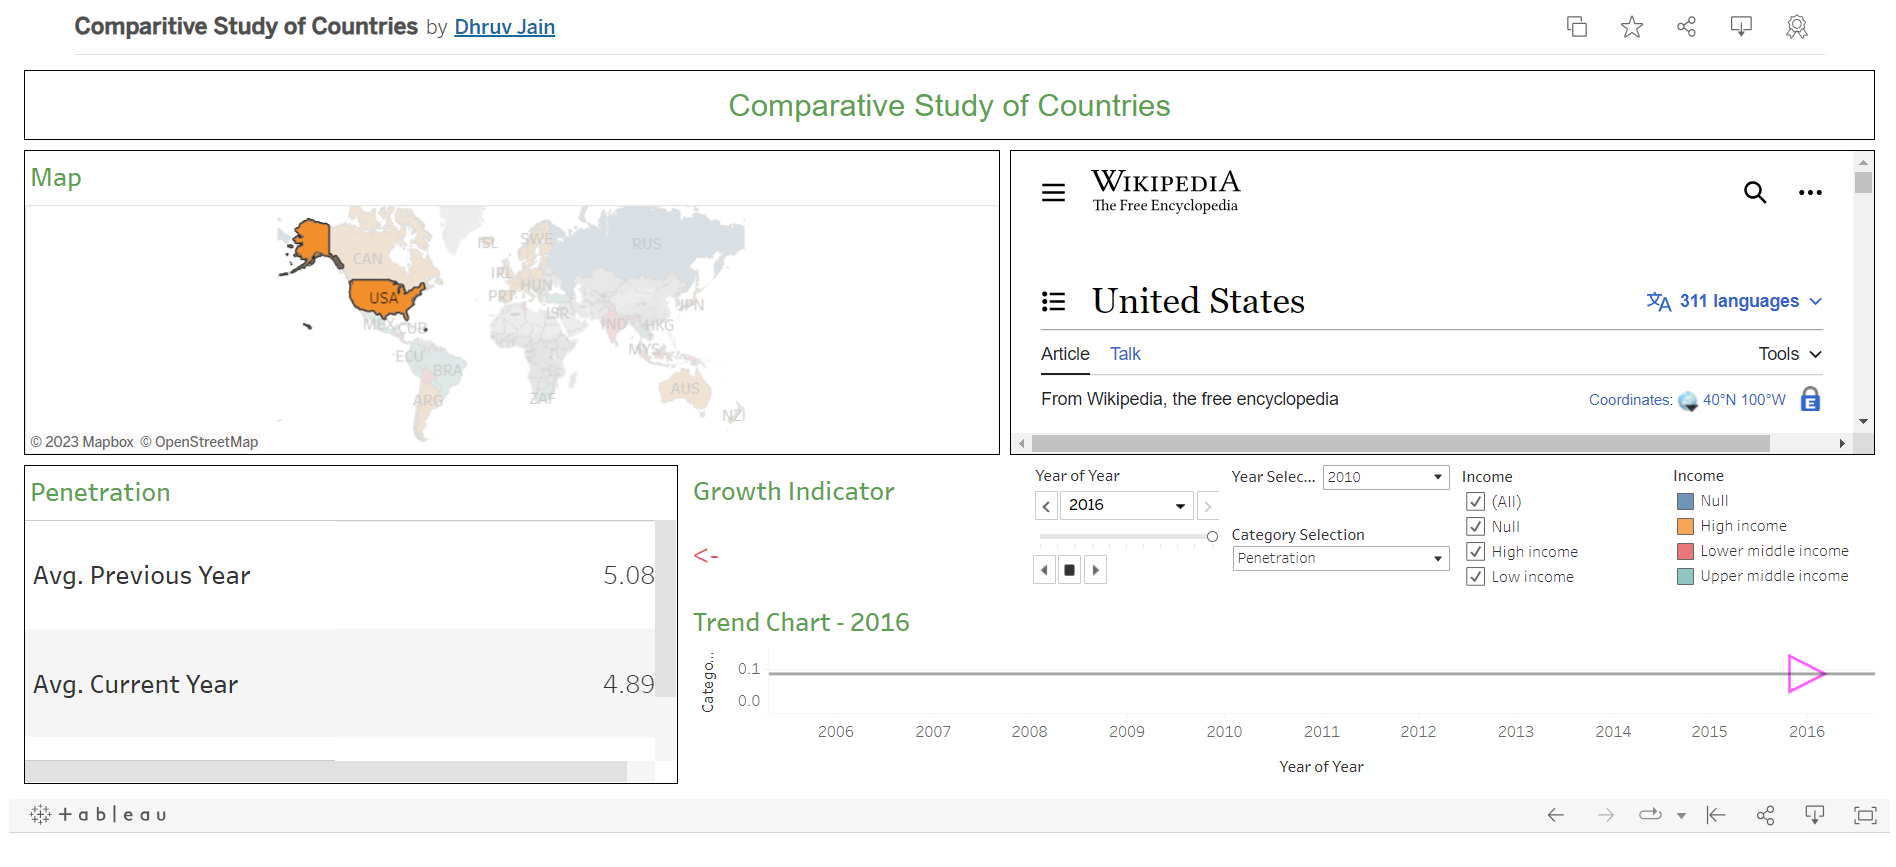The width and height of the screenshot is (1896, 867).
Task: Click the favorite star icon
Action: click(x=1631, y=27)
